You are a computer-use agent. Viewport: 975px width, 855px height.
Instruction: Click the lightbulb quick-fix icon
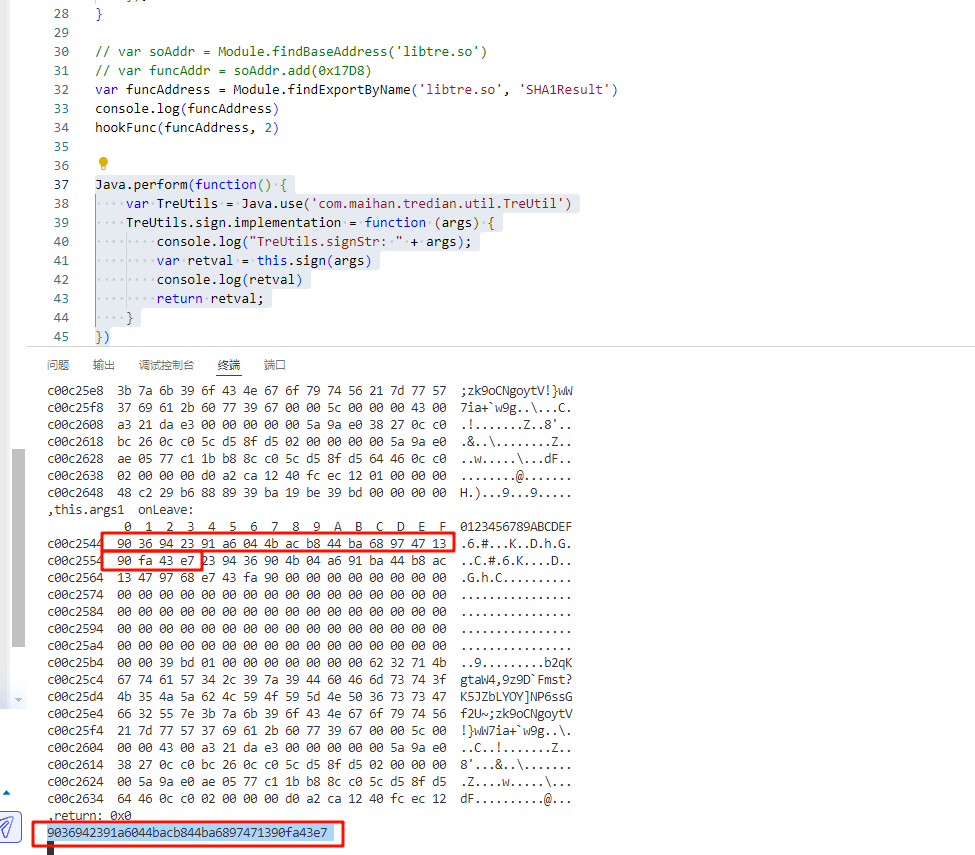point(102,163)
